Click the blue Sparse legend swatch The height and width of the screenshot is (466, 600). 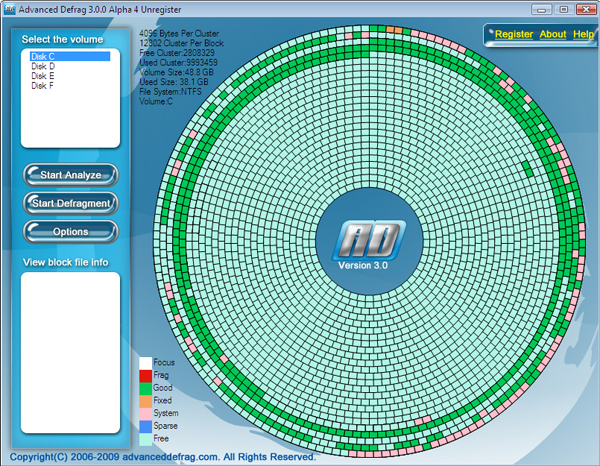(x=145, y=426)
